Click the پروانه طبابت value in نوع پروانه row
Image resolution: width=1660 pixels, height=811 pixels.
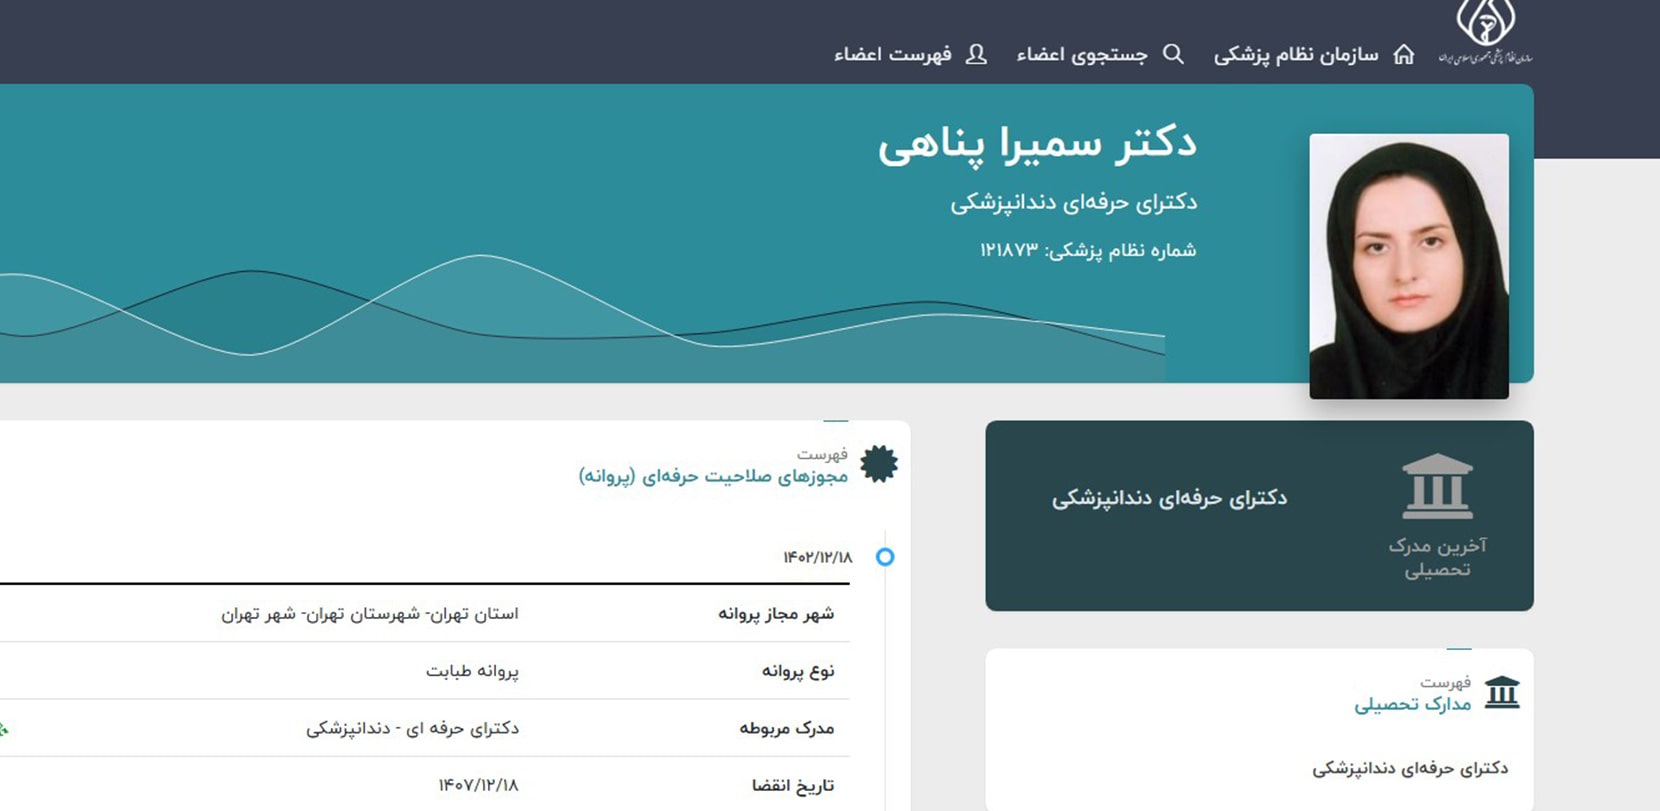click(472, 670)
